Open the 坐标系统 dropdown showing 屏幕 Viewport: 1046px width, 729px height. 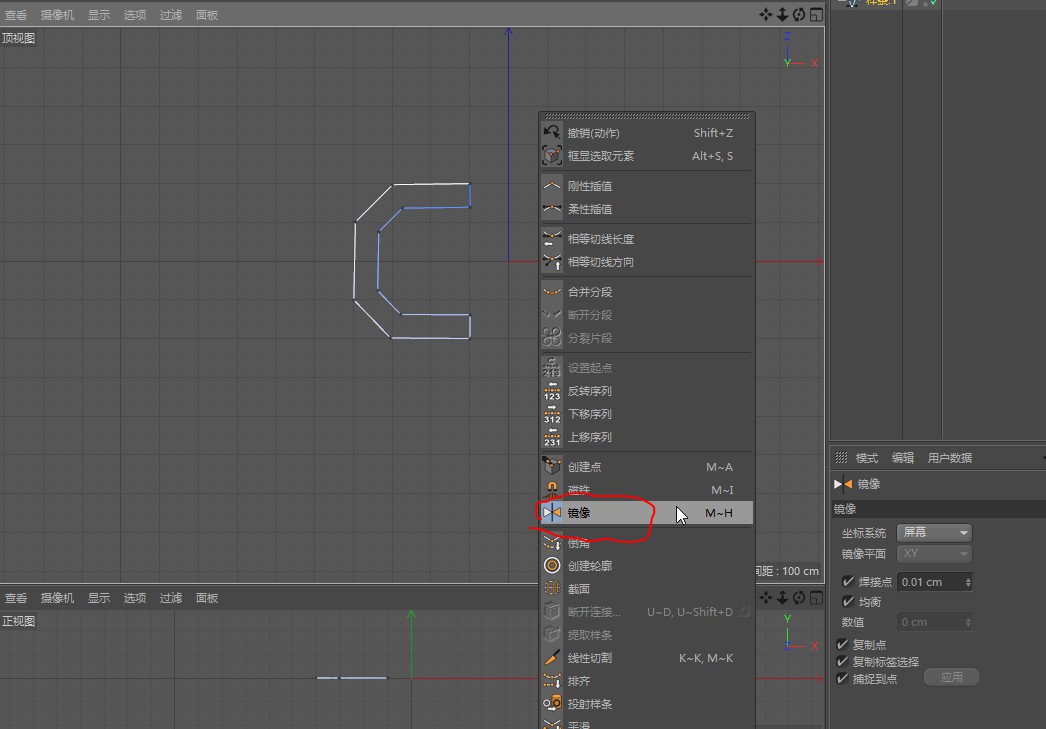click(x=934, y=533)
